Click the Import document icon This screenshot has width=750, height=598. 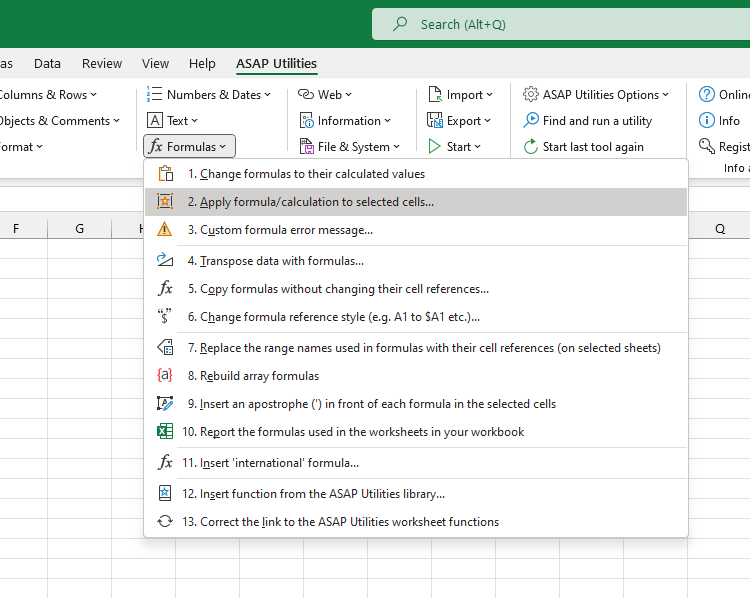435,94
